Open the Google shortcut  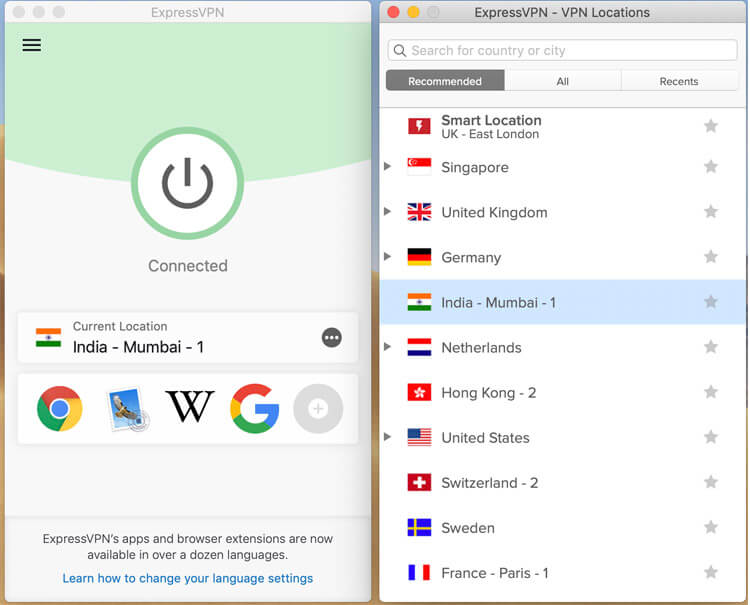coord(254,409)
